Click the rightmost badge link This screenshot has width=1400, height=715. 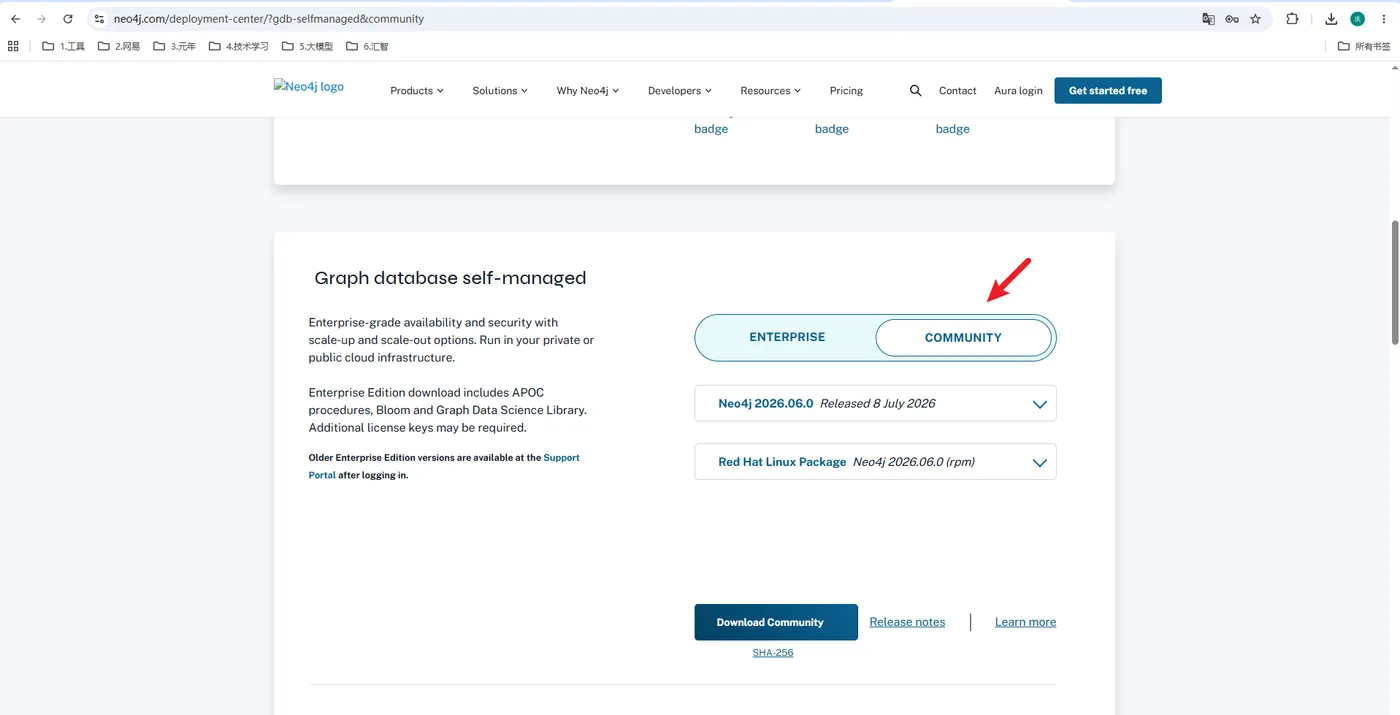pos(952,129)
